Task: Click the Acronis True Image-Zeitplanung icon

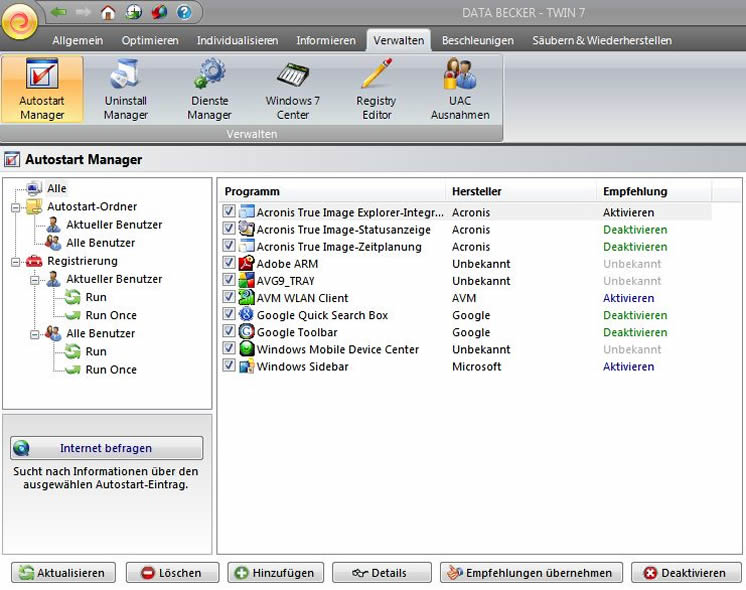Action: pyautogui.click(x=246, y=246)
